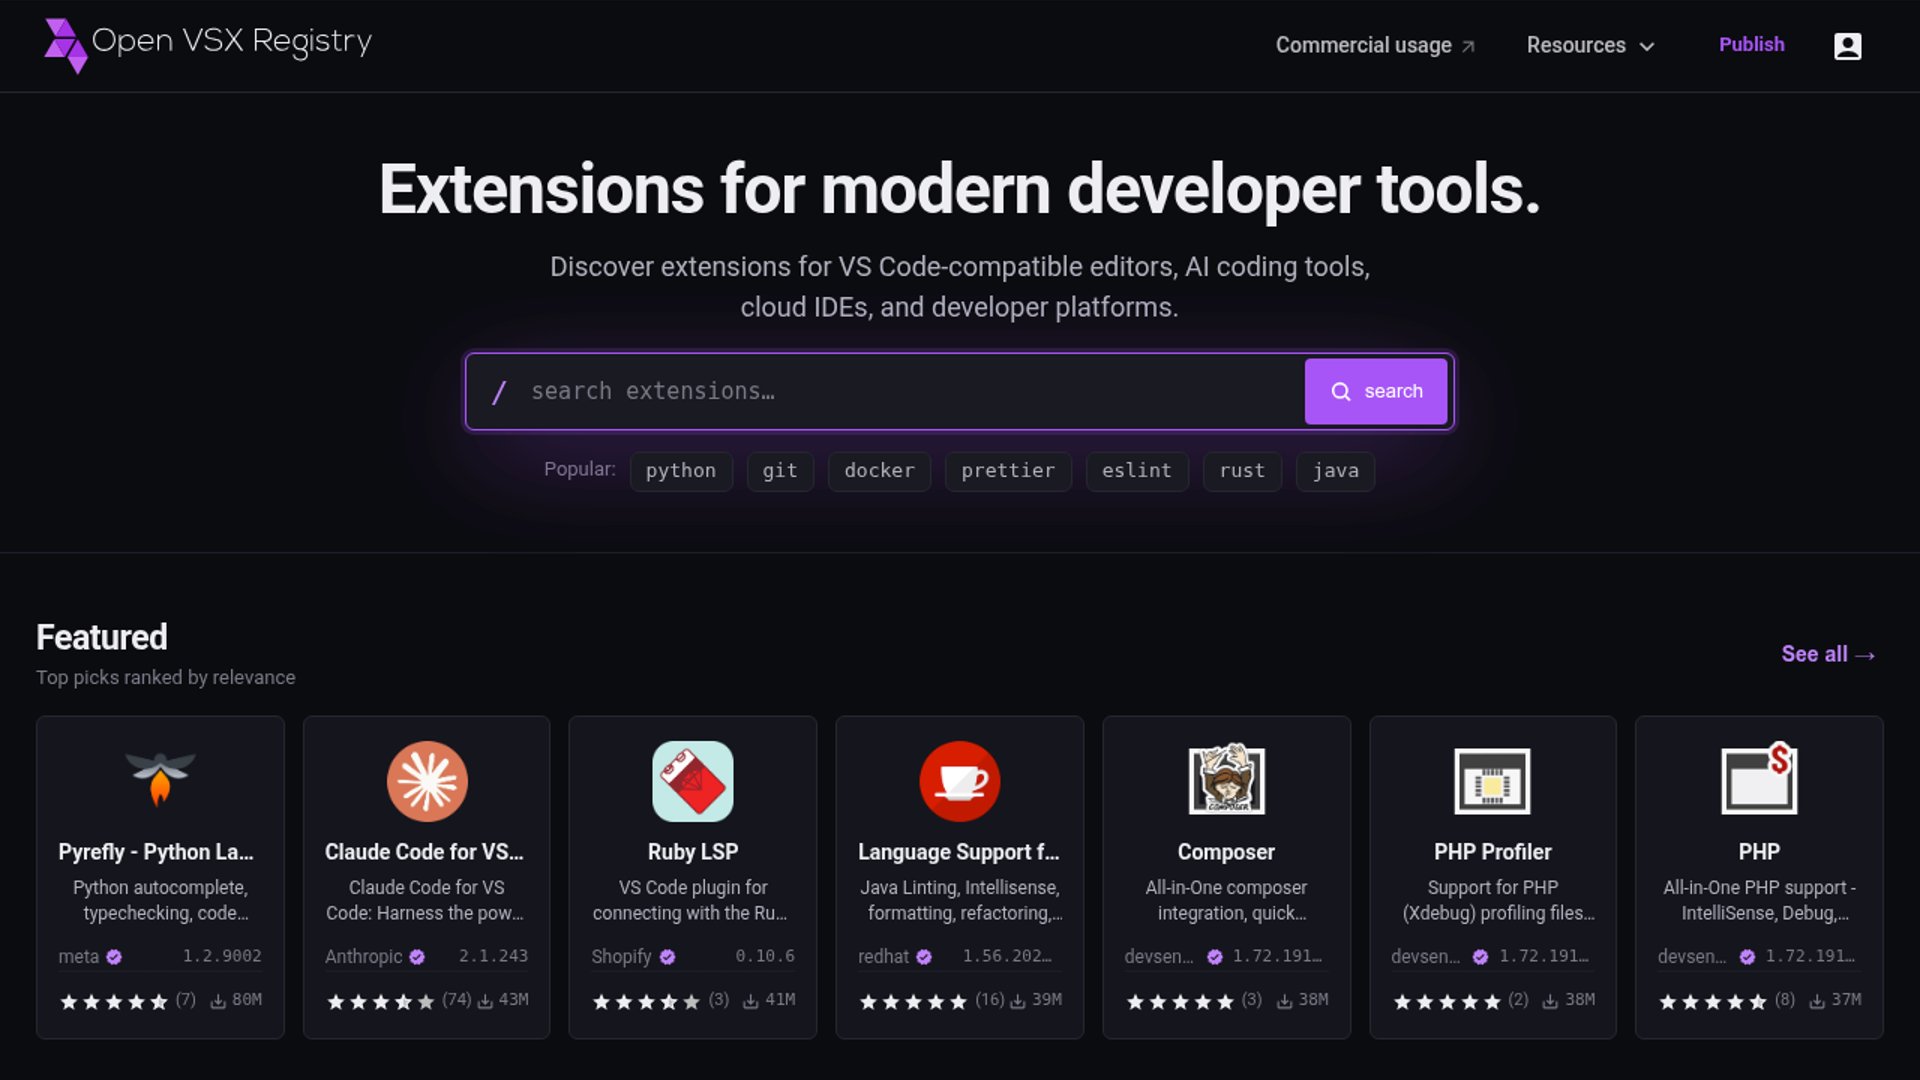Click the Ruby LSP gem icon
The width and height of the screenshot is (1920, 1080).
pos(693,781)
